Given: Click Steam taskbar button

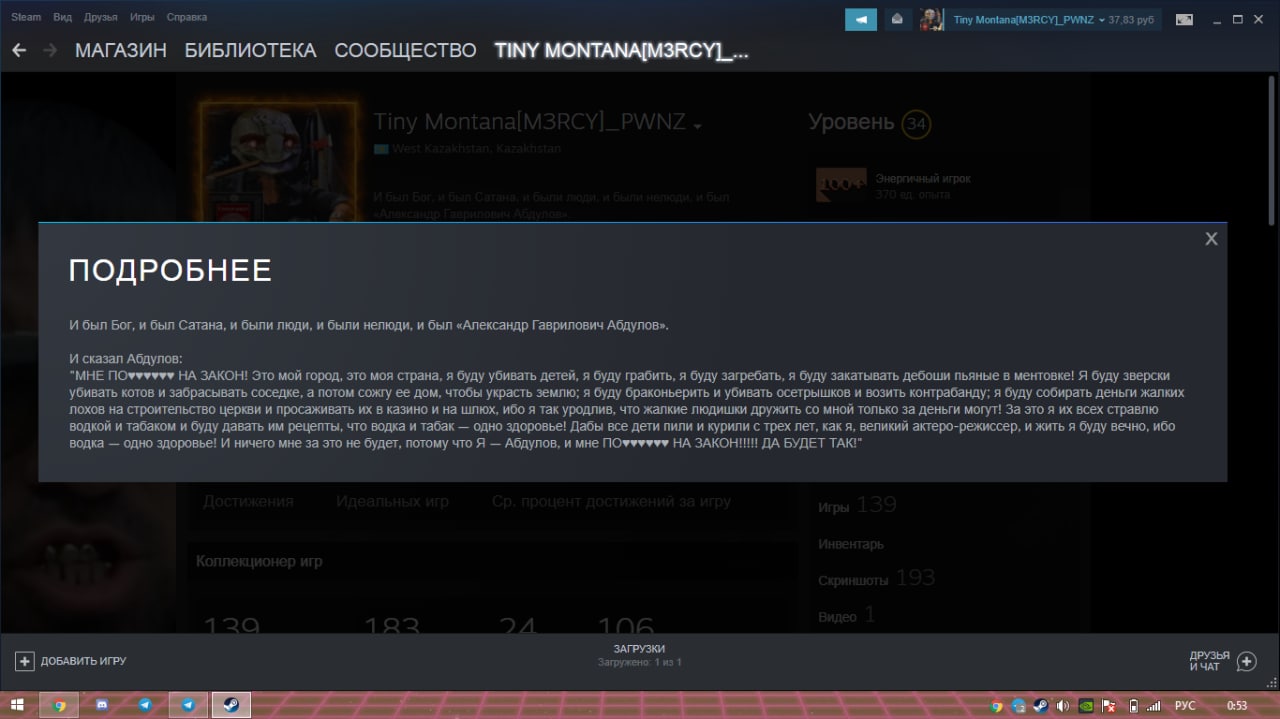Looking at the screenshot, I should click(231, 705).
